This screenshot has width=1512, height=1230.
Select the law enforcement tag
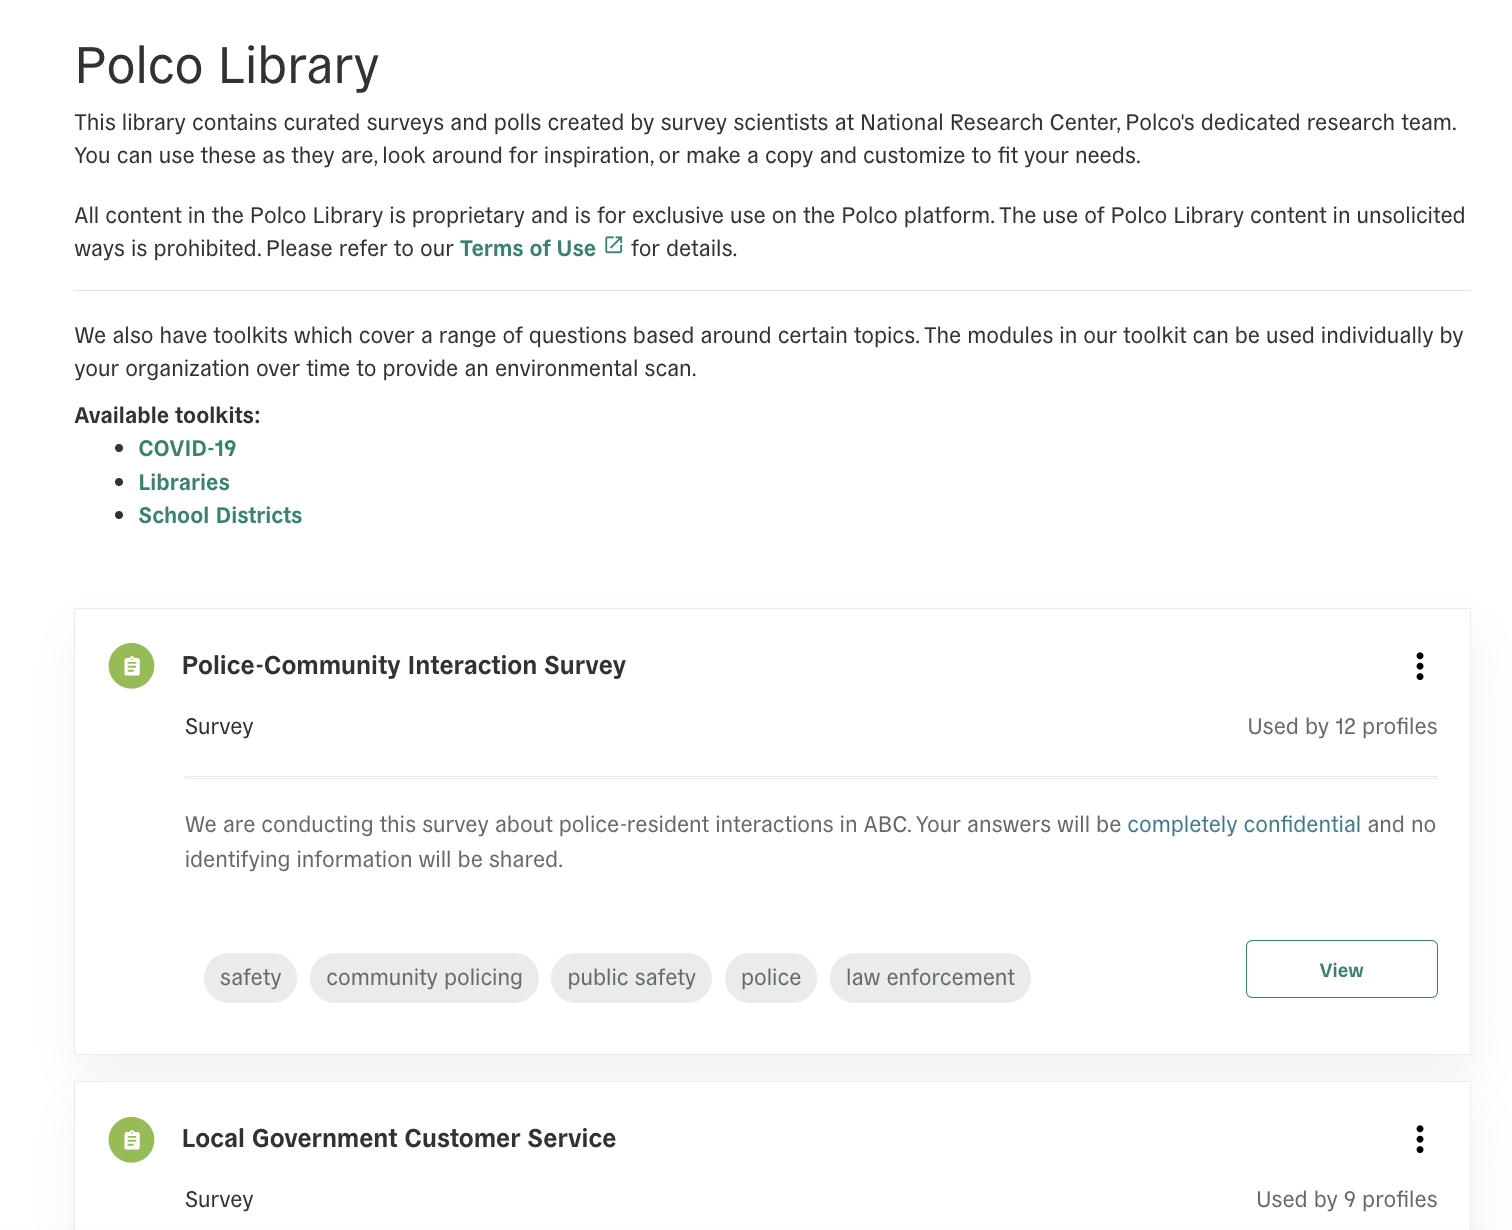[930, 978]
